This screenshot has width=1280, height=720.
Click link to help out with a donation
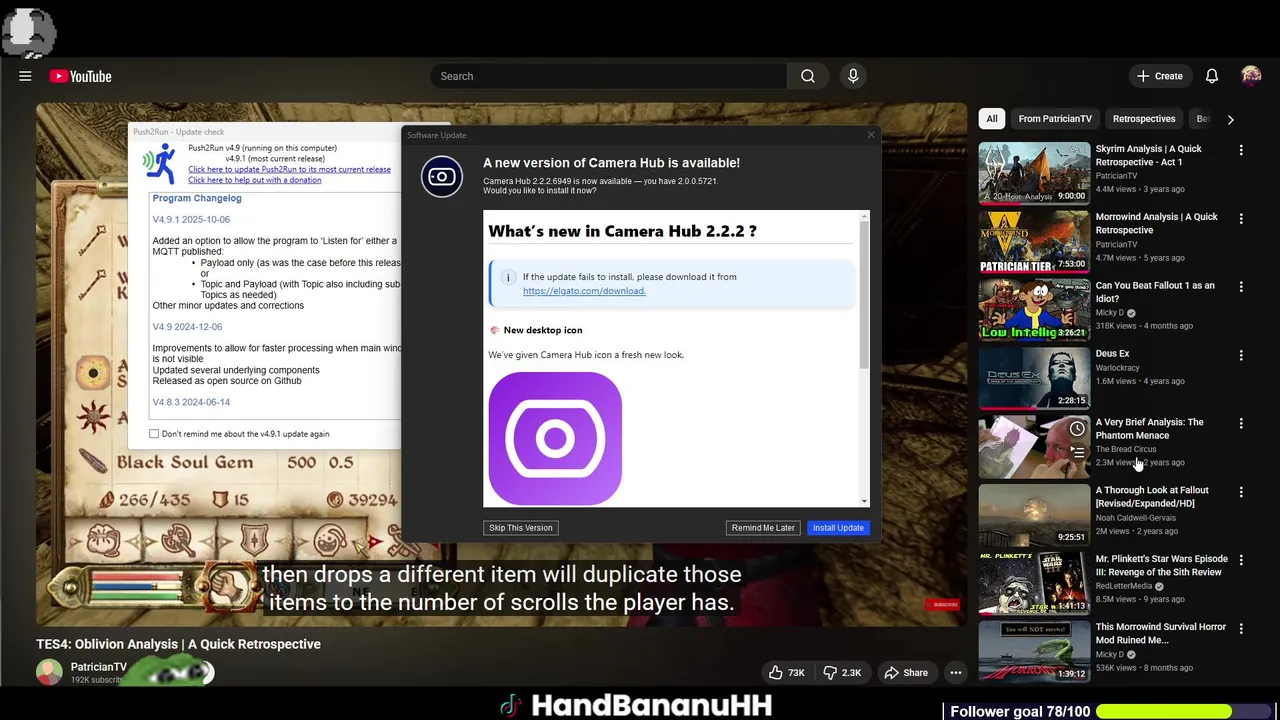click(x=254, y=180)
